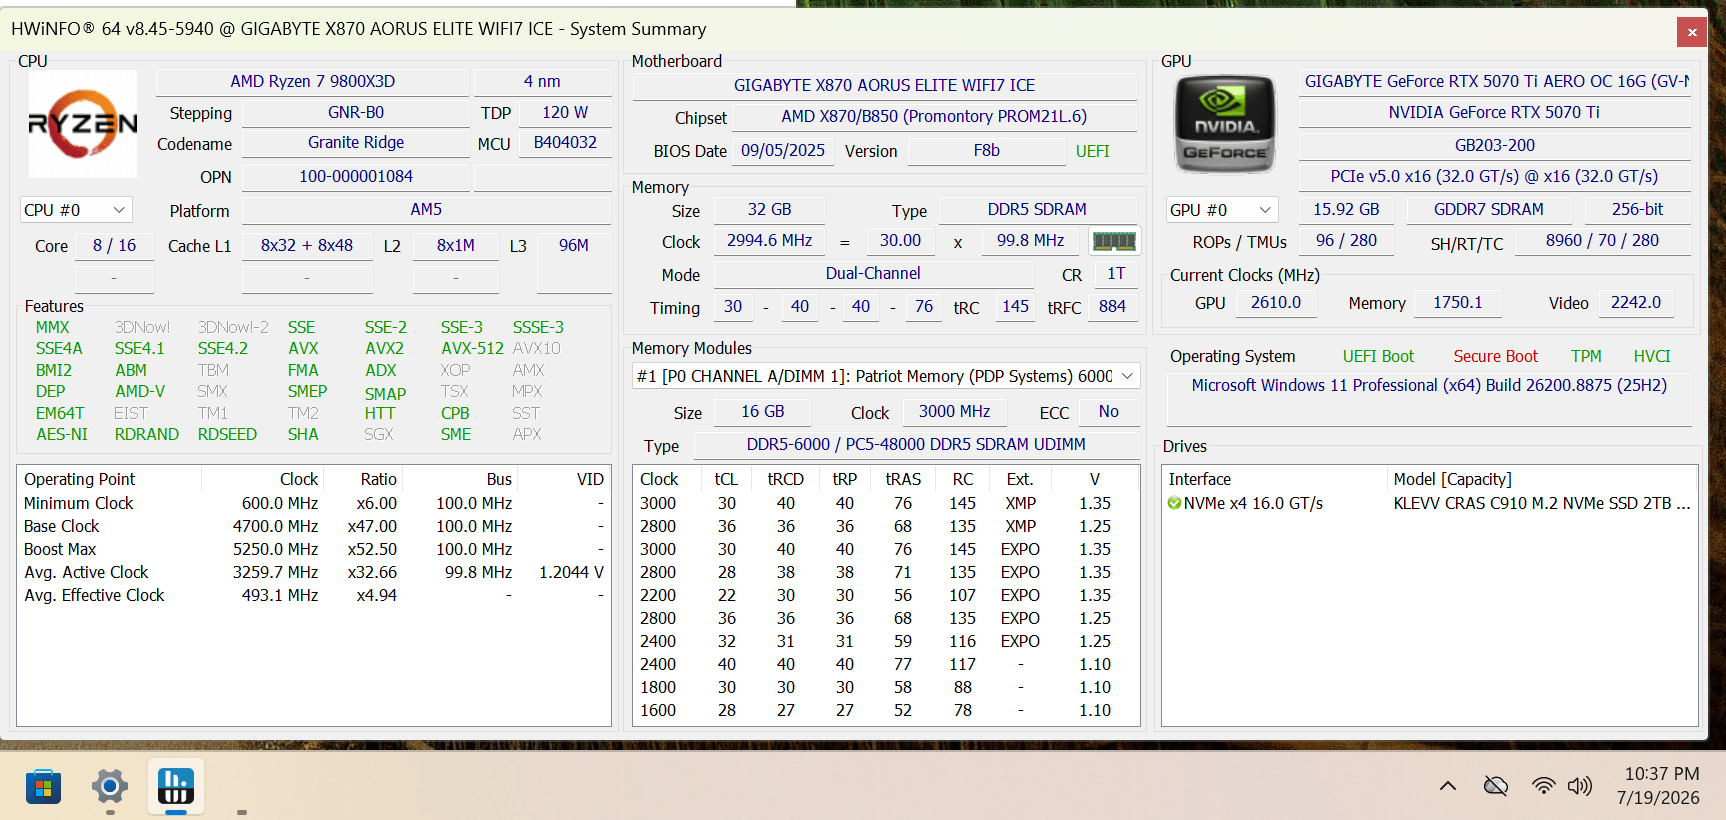
Task: Click the memory module chip icon
Action: (1113, 241)
